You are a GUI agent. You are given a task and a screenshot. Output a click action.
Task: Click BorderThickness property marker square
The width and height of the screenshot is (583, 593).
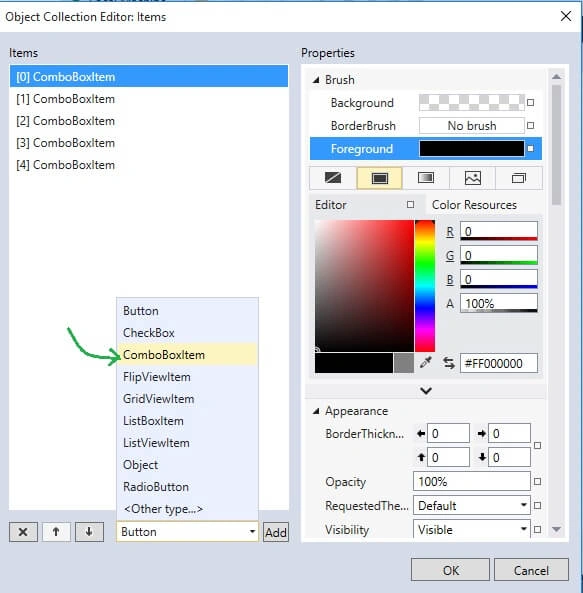pyautogui.click(x=537, y=446)
